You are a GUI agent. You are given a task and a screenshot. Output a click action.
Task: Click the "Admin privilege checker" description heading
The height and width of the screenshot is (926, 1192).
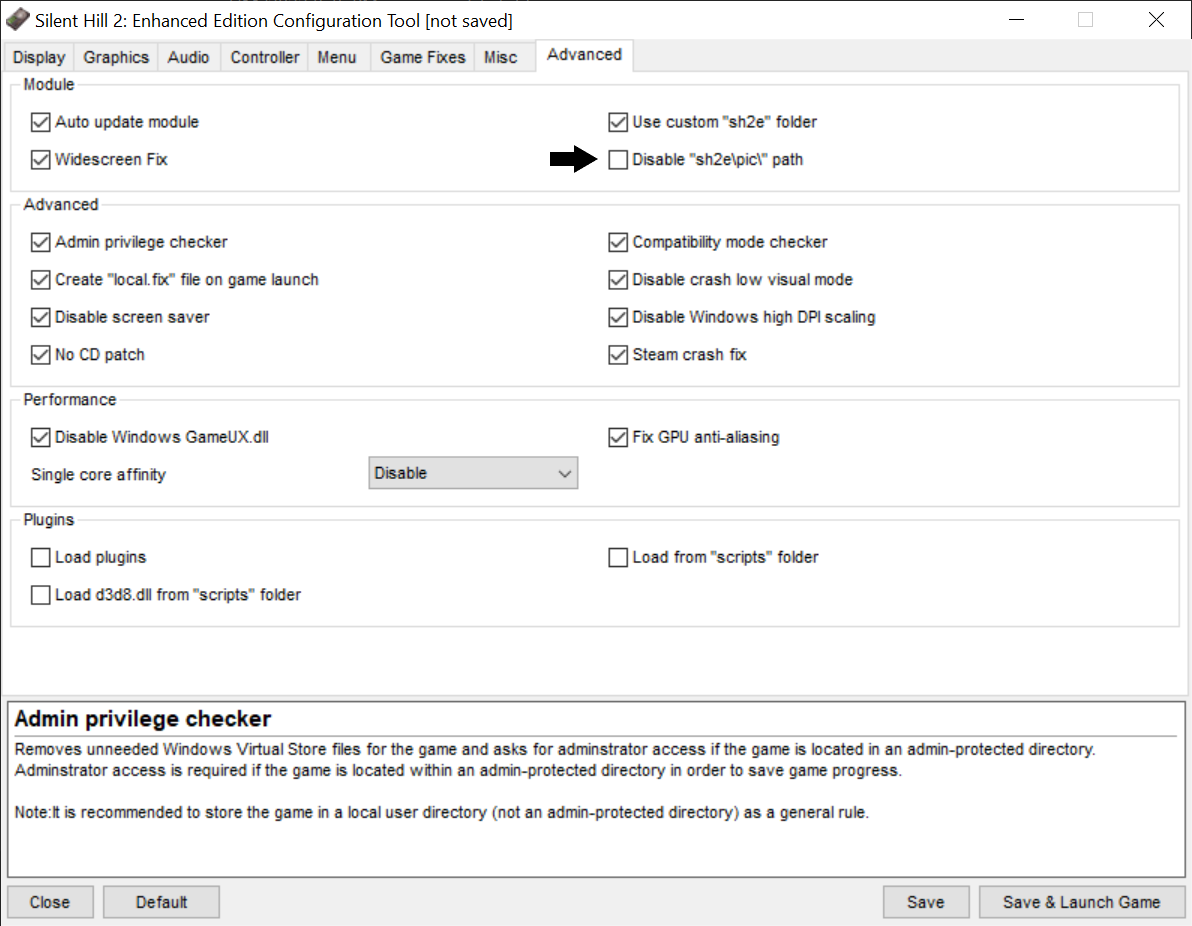143,718
